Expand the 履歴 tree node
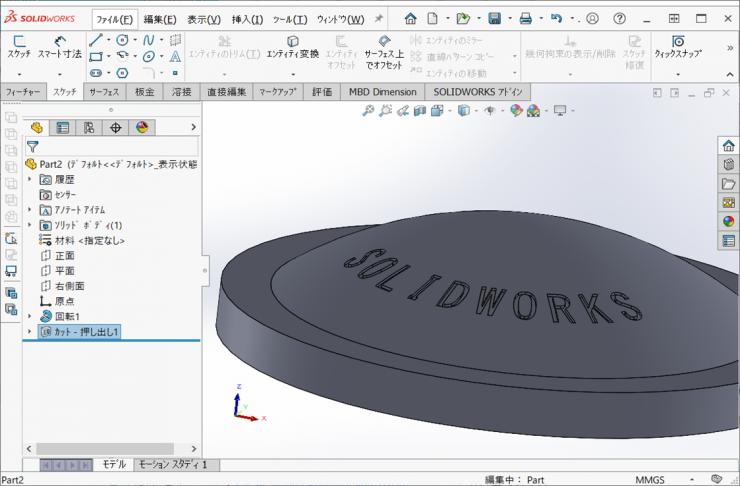This screenshot has width=740, height=486. click(x=30, y=179)
